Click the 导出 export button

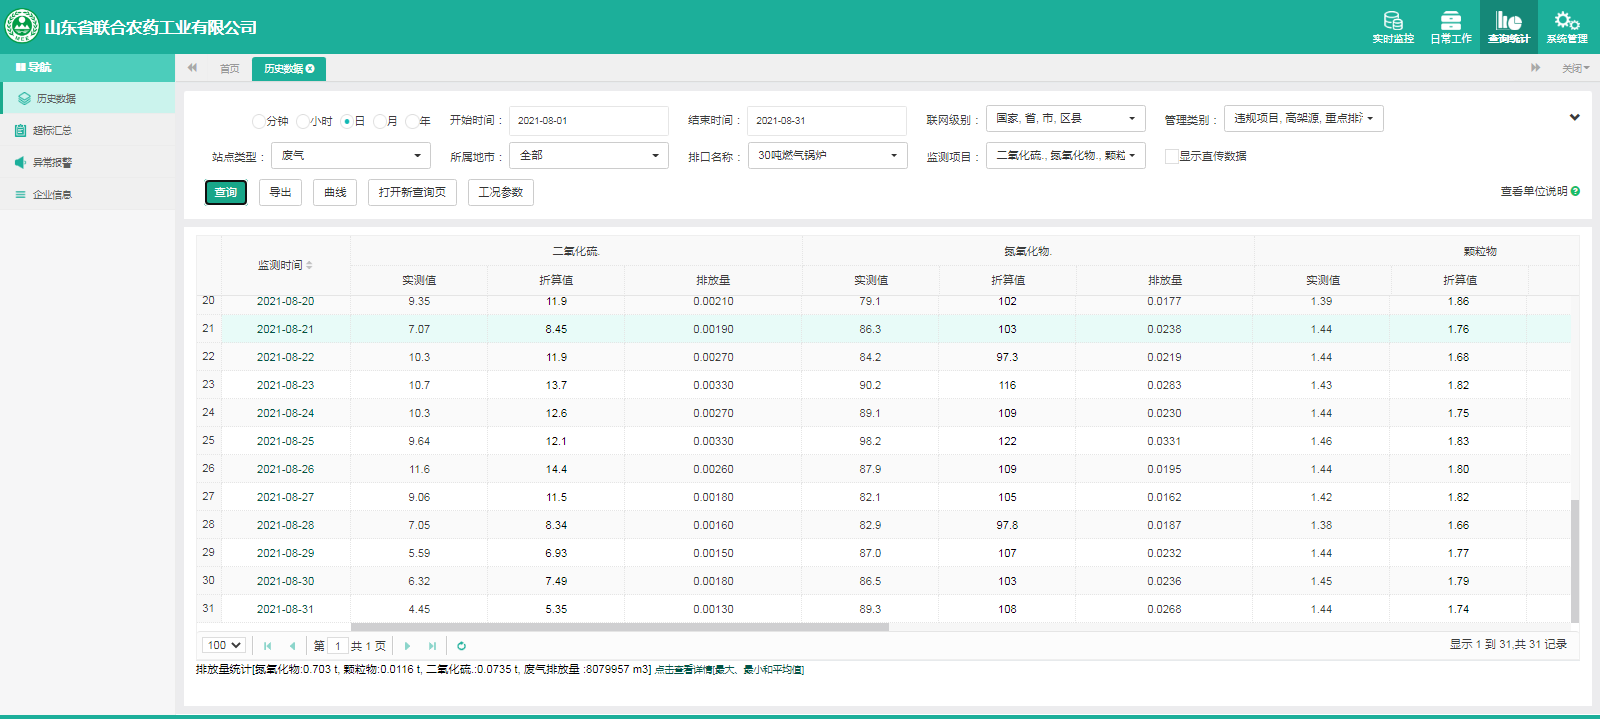(280, 192)
